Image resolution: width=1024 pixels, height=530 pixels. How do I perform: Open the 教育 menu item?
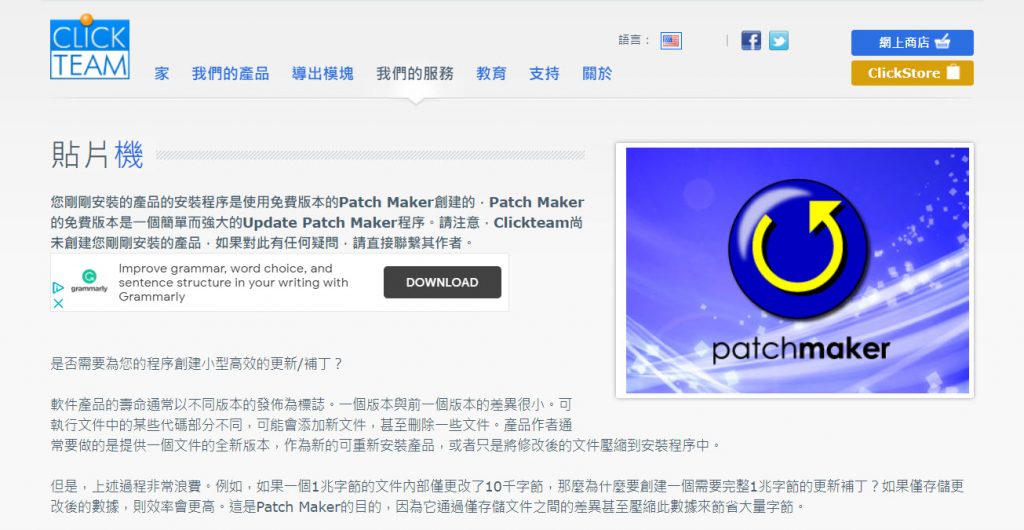pos(491,73)
